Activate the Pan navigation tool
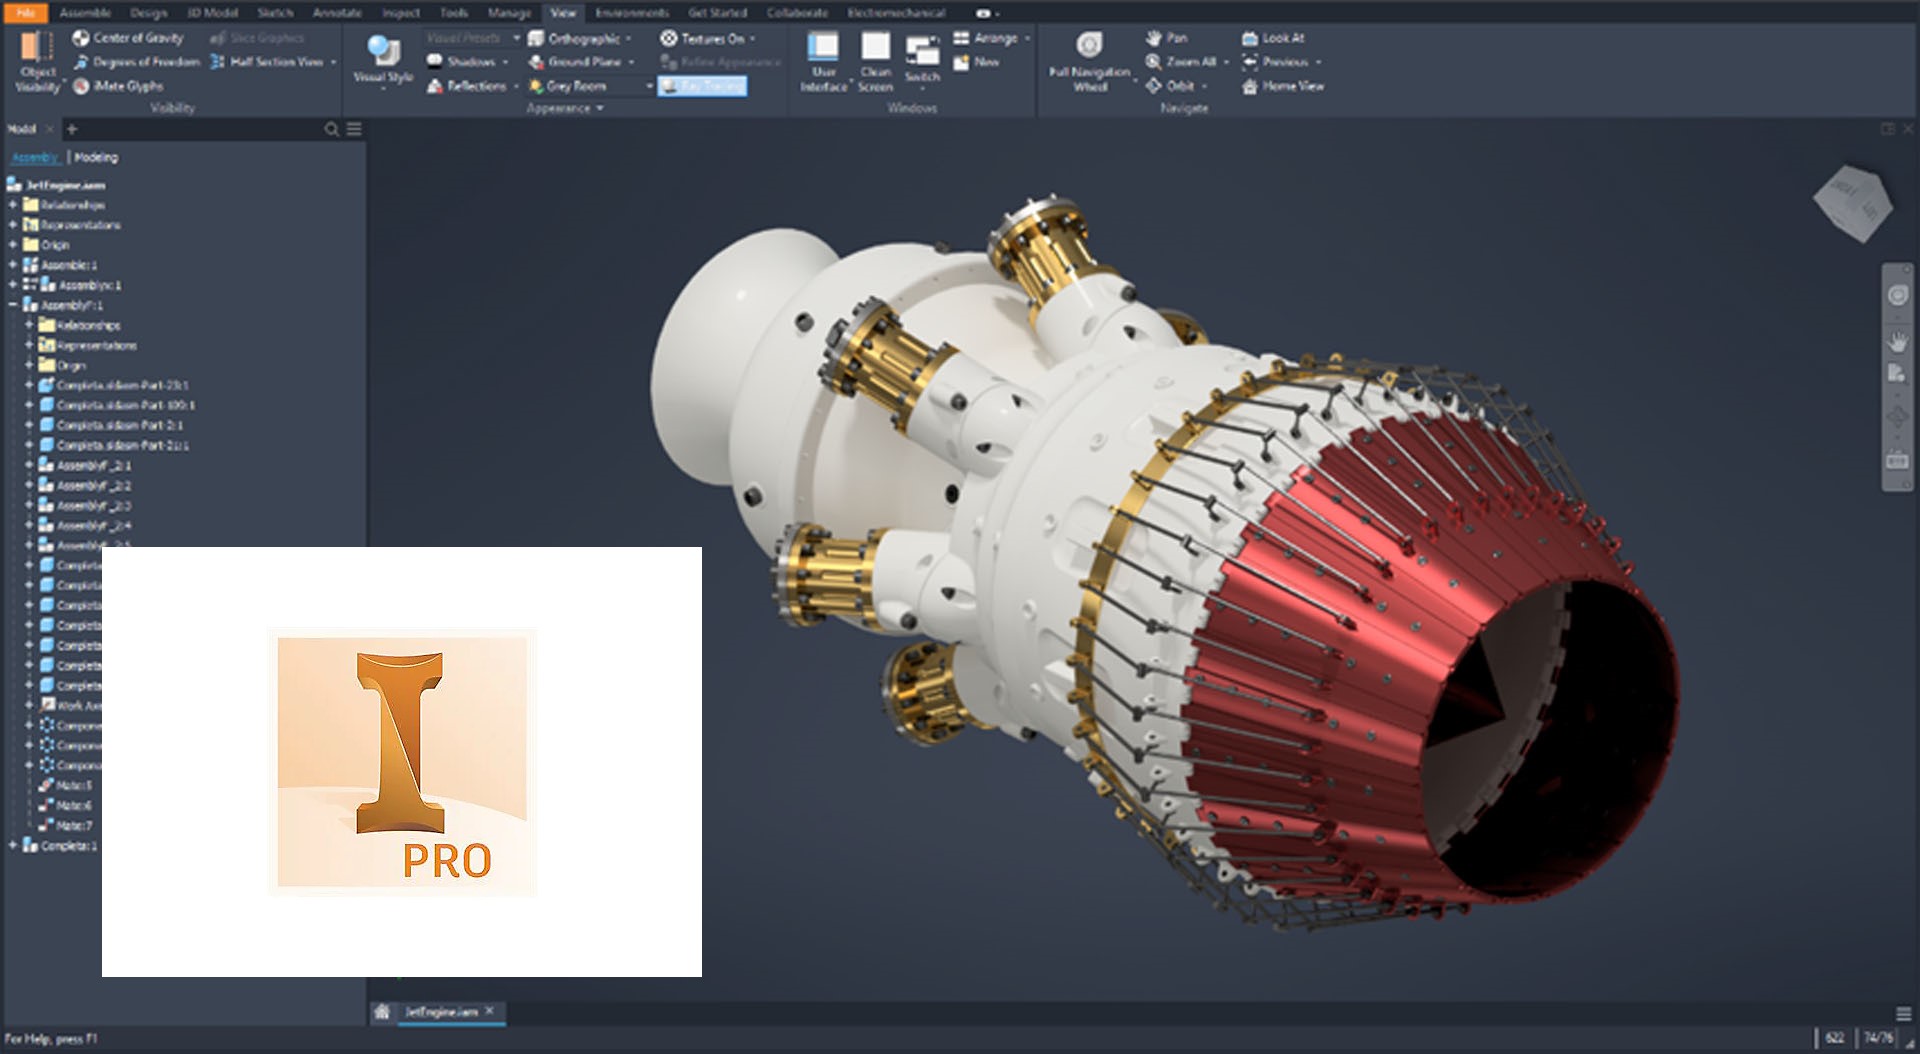 [1153, 38]
